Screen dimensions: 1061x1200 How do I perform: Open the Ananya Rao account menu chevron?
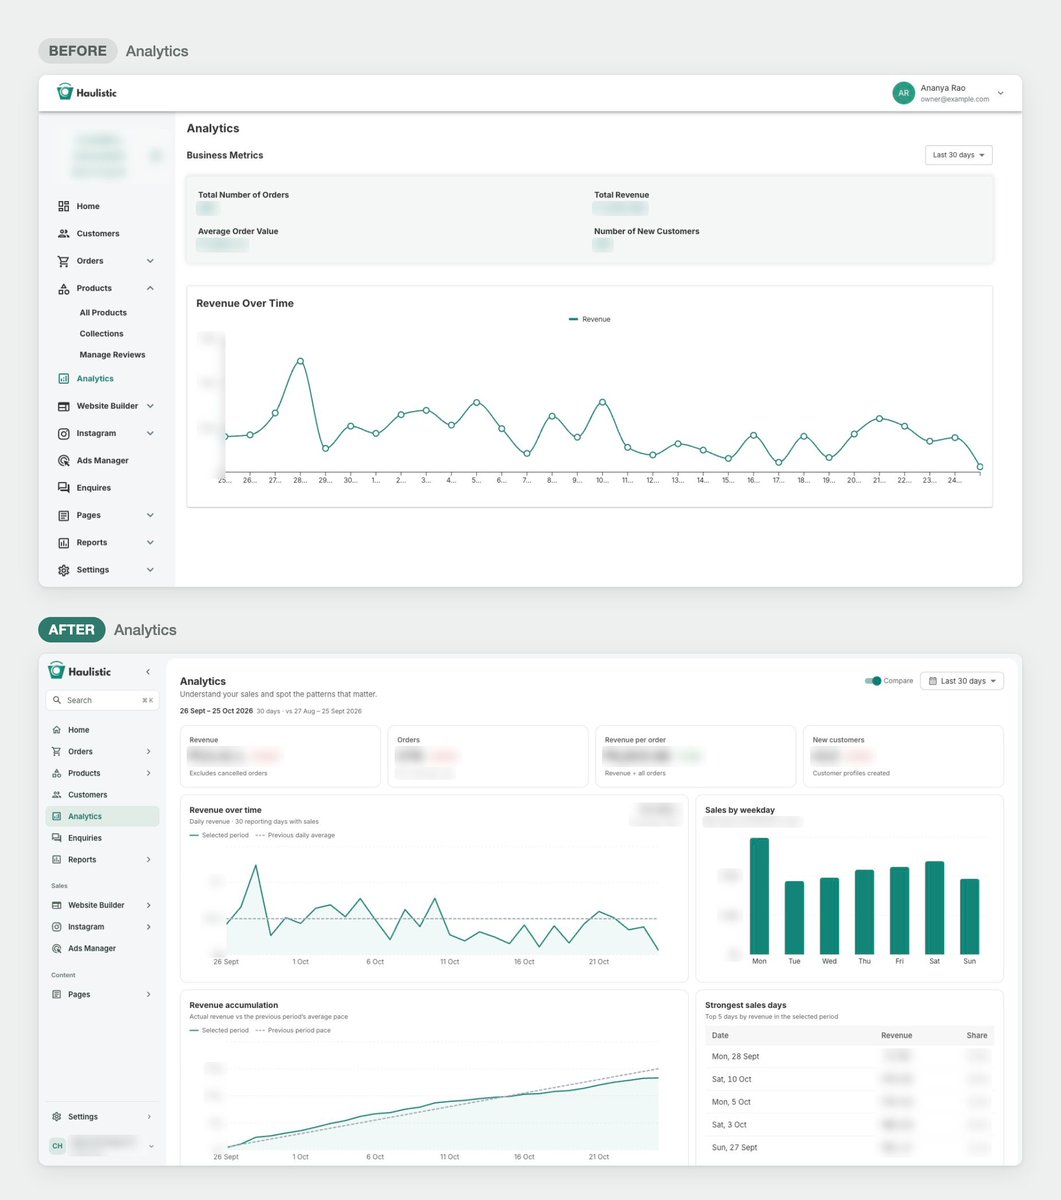[1001, 93]
